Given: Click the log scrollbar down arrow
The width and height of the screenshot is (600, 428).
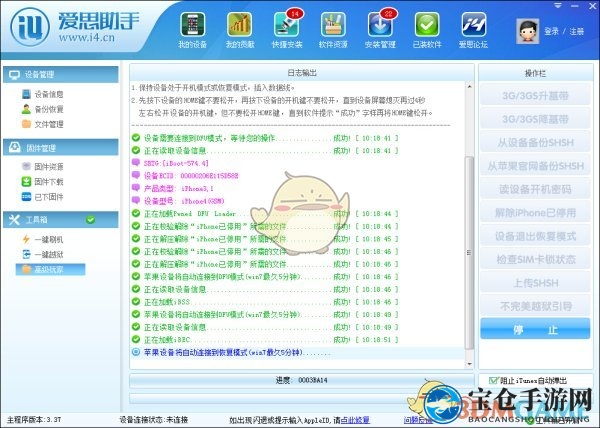Looking at the screenshot, I should (469, 364).
